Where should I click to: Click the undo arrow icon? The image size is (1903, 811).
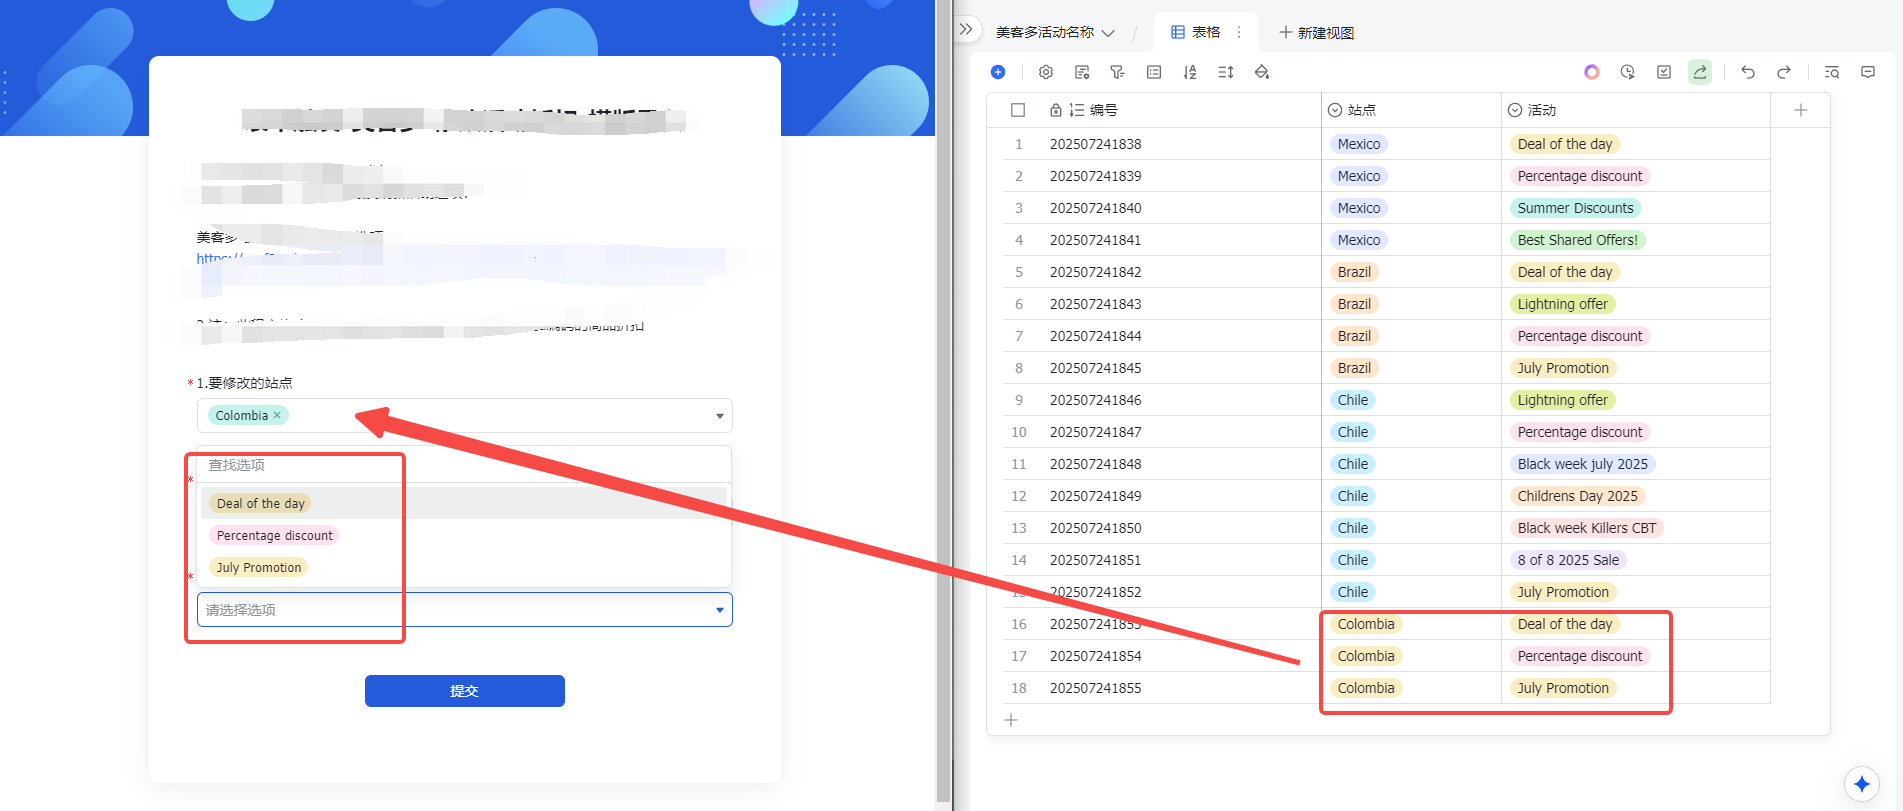tap(1747, 72)
